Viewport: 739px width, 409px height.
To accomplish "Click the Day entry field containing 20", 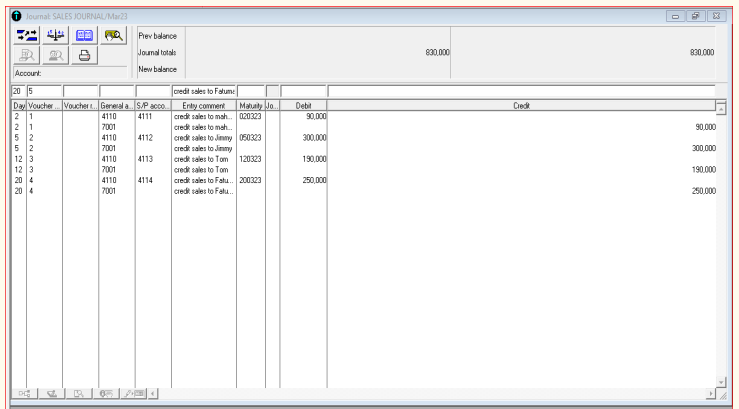I will coord(18,91).
